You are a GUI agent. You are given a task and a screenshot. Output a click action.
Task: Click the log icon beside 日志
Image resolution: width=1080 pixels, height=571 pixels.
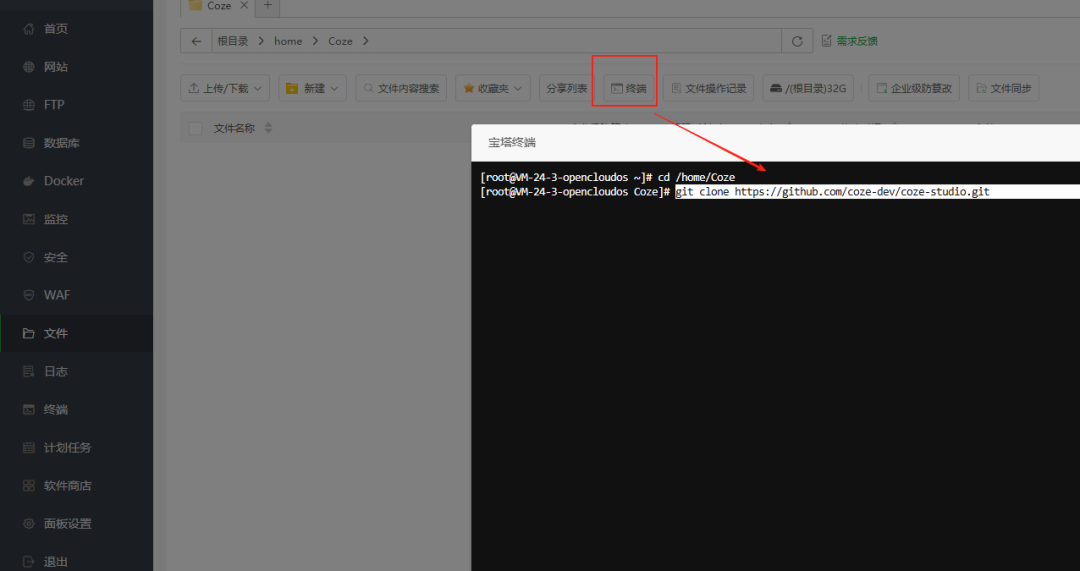tap(28, 371)
